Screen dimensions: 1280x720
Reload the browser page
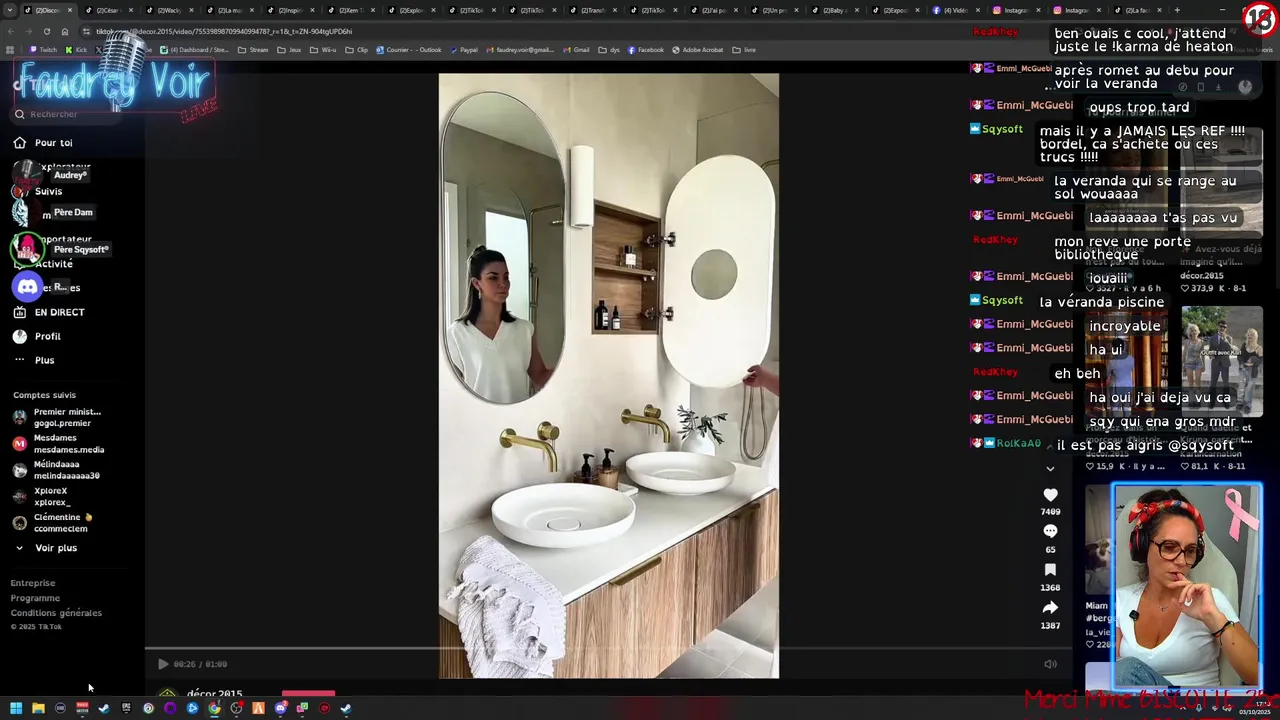tap(46, 31)
